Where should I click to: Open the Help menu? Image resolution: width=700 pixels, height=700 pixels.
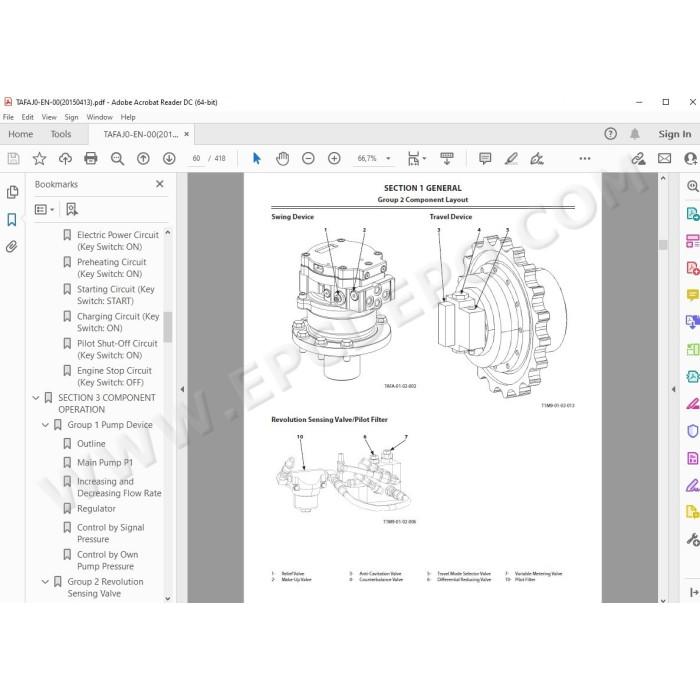click(128, 117)
